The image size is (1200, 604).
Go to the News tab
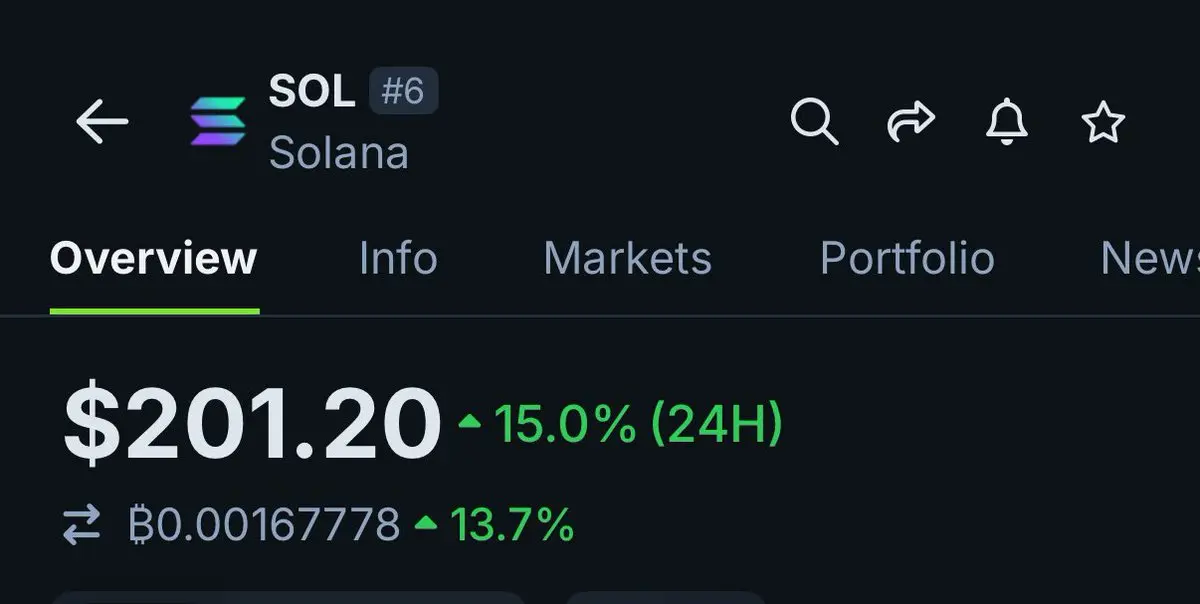(x=1149, y=258)
